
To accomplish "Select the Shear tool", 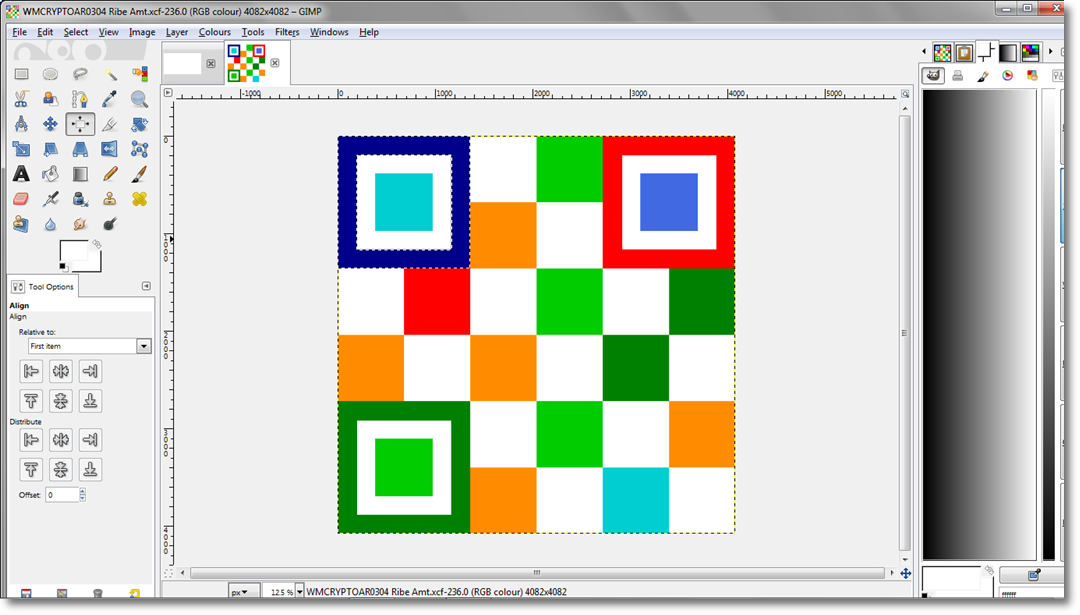I will point(50,149).
